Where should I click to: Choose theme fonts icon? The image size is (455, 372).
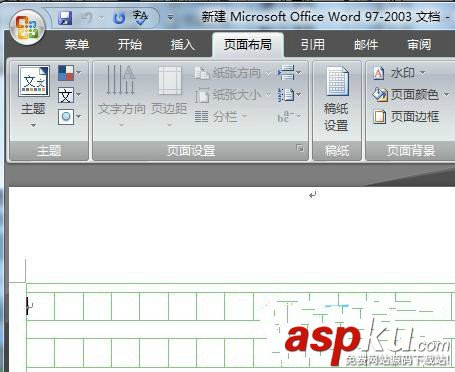[69, 95]
